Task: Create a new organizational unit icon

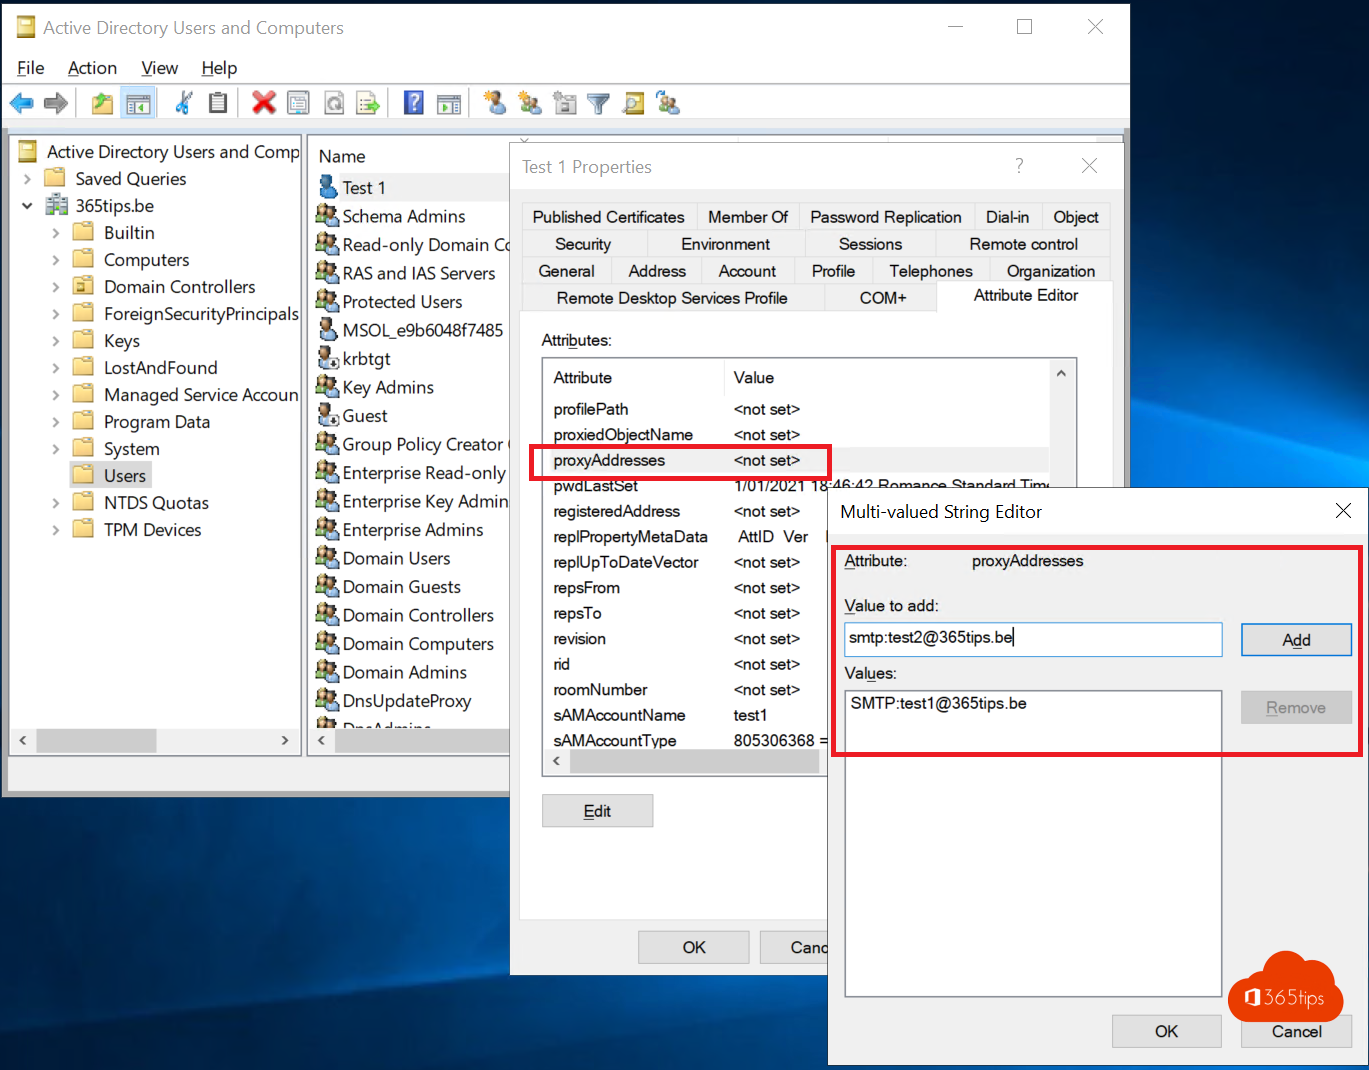Action: pyautogui.click(x=564, y=102)
